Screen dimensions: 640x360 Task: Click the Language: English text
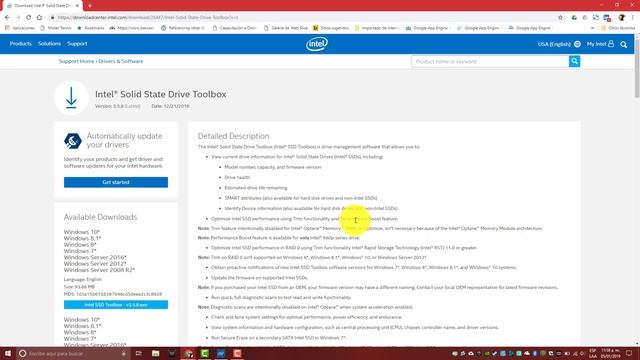coord(83,279)
